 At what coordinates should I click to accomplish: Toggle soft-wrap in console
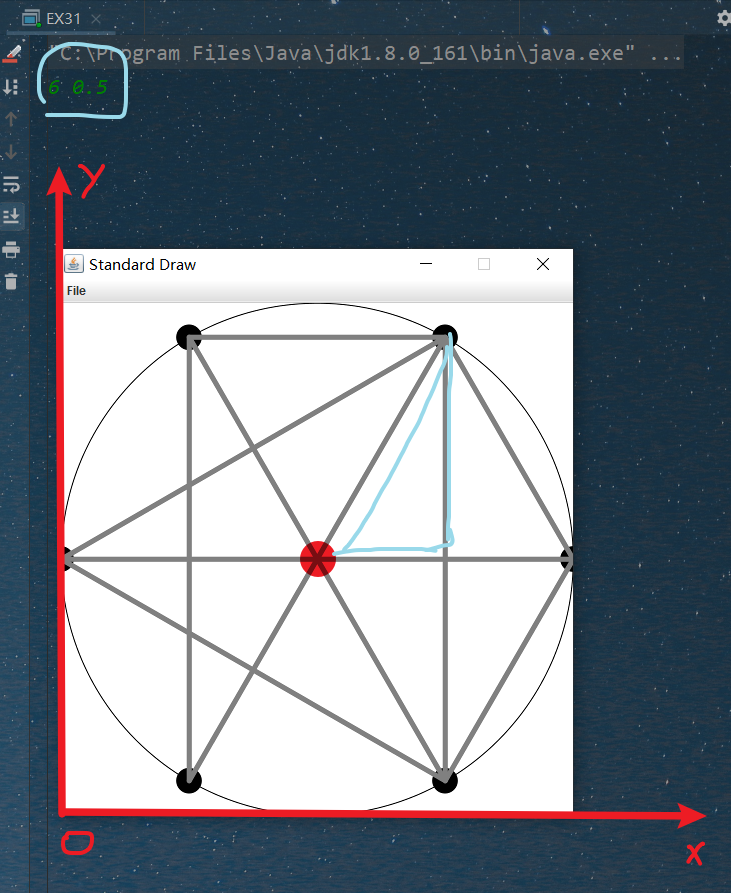click(x=11, y=185)
